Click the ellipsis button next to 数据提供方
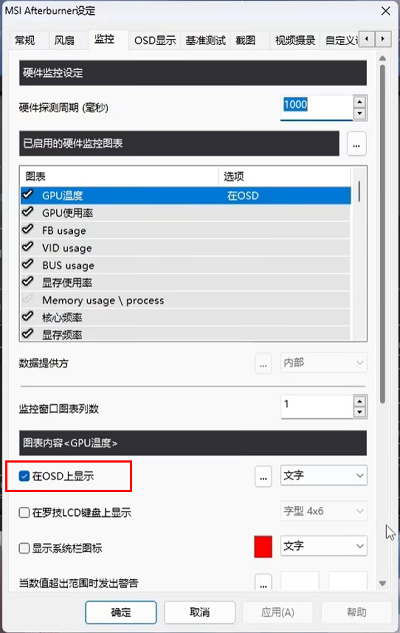Image resolution: width=400 pixels, height=633 pixels. pyautogui.click(x=263, y=363)
